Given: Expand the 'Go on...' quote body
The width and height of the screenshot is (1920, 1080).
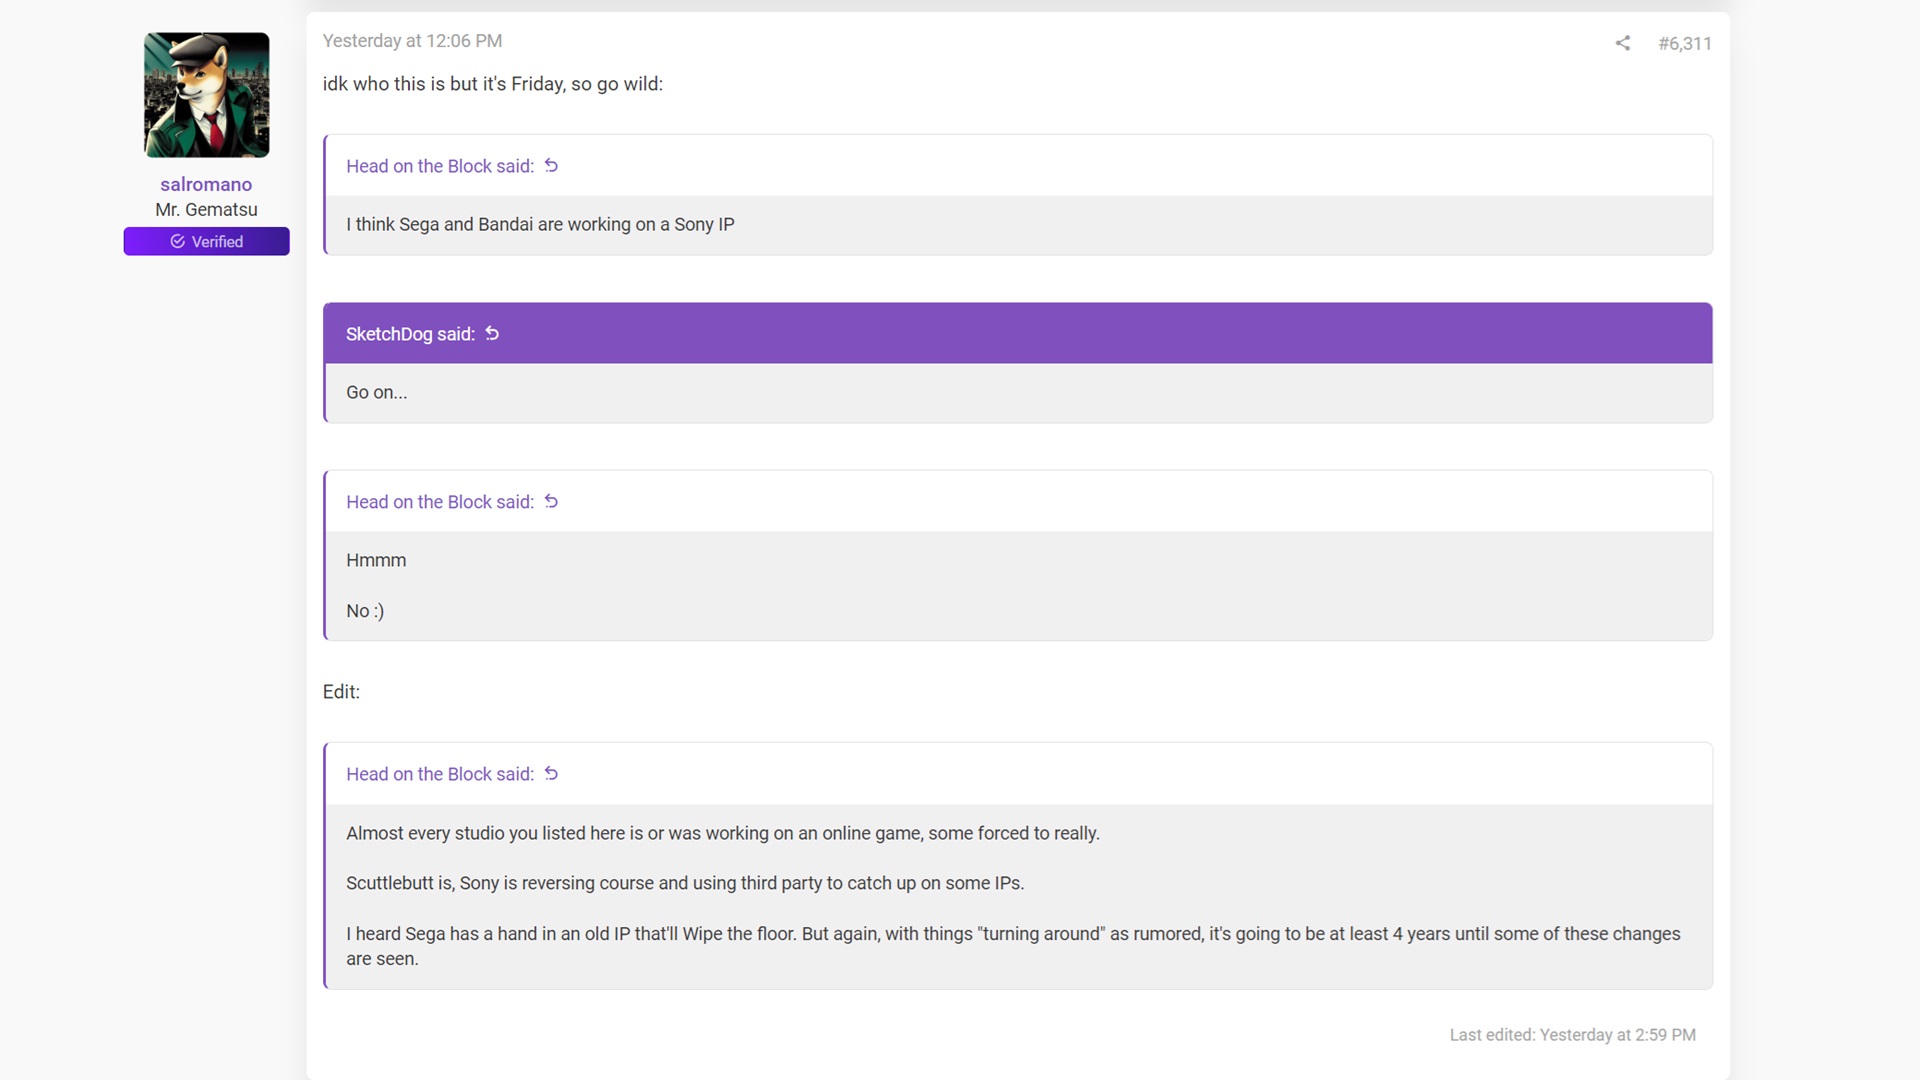Looking at the screenshot, I should (1018, 392).
